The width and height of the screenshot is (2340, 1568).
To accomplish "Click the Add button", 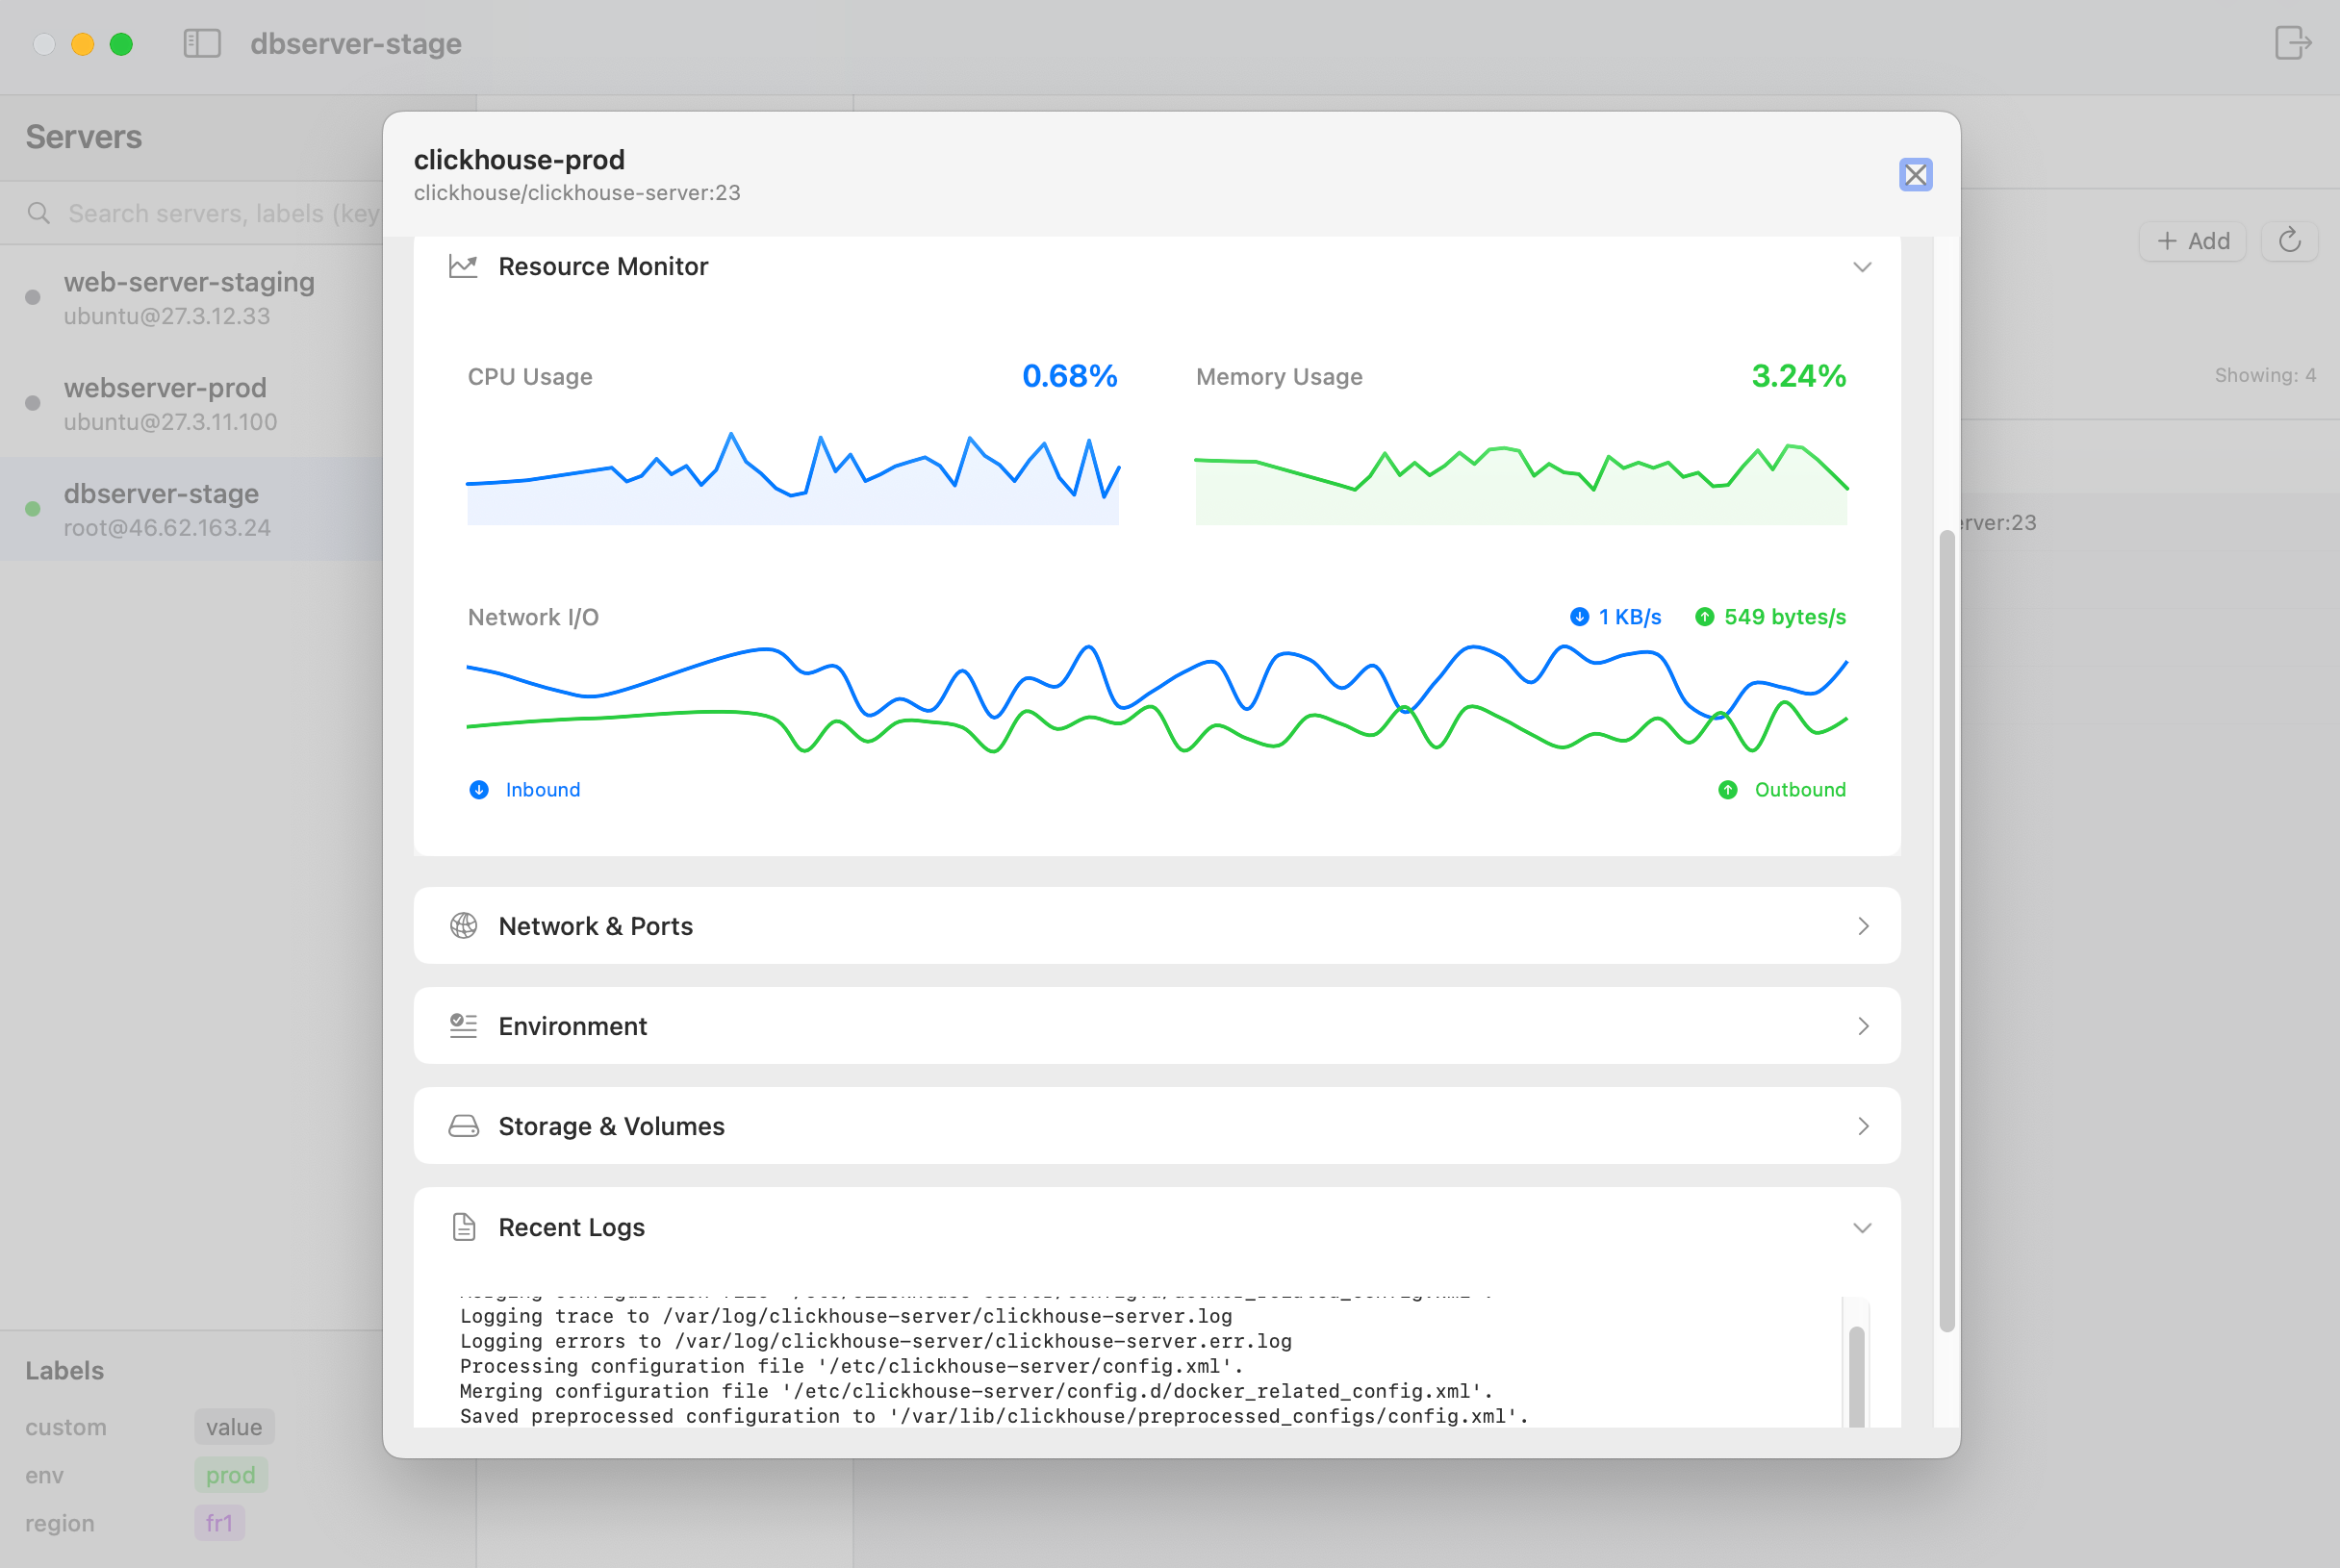I will tap(2193, 241).
